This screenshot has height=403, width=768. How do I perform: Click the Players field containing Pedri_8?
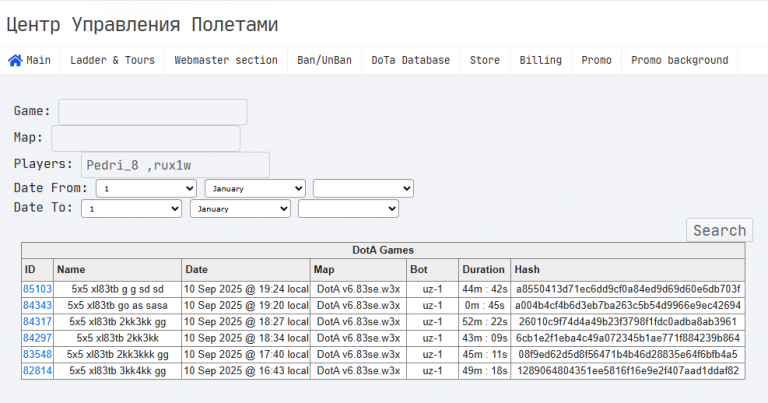[175, 165]
